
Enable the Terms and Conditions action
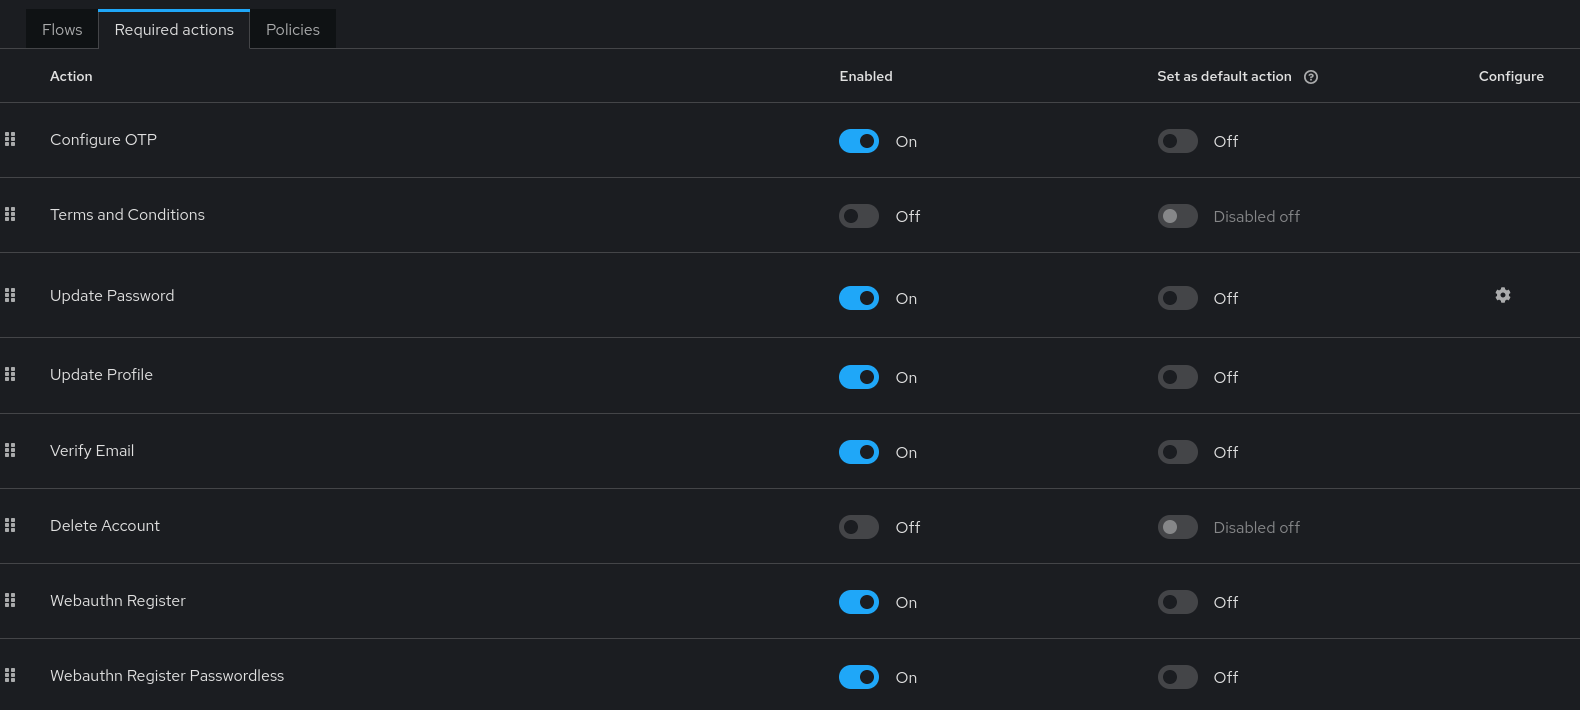point(859,216)
